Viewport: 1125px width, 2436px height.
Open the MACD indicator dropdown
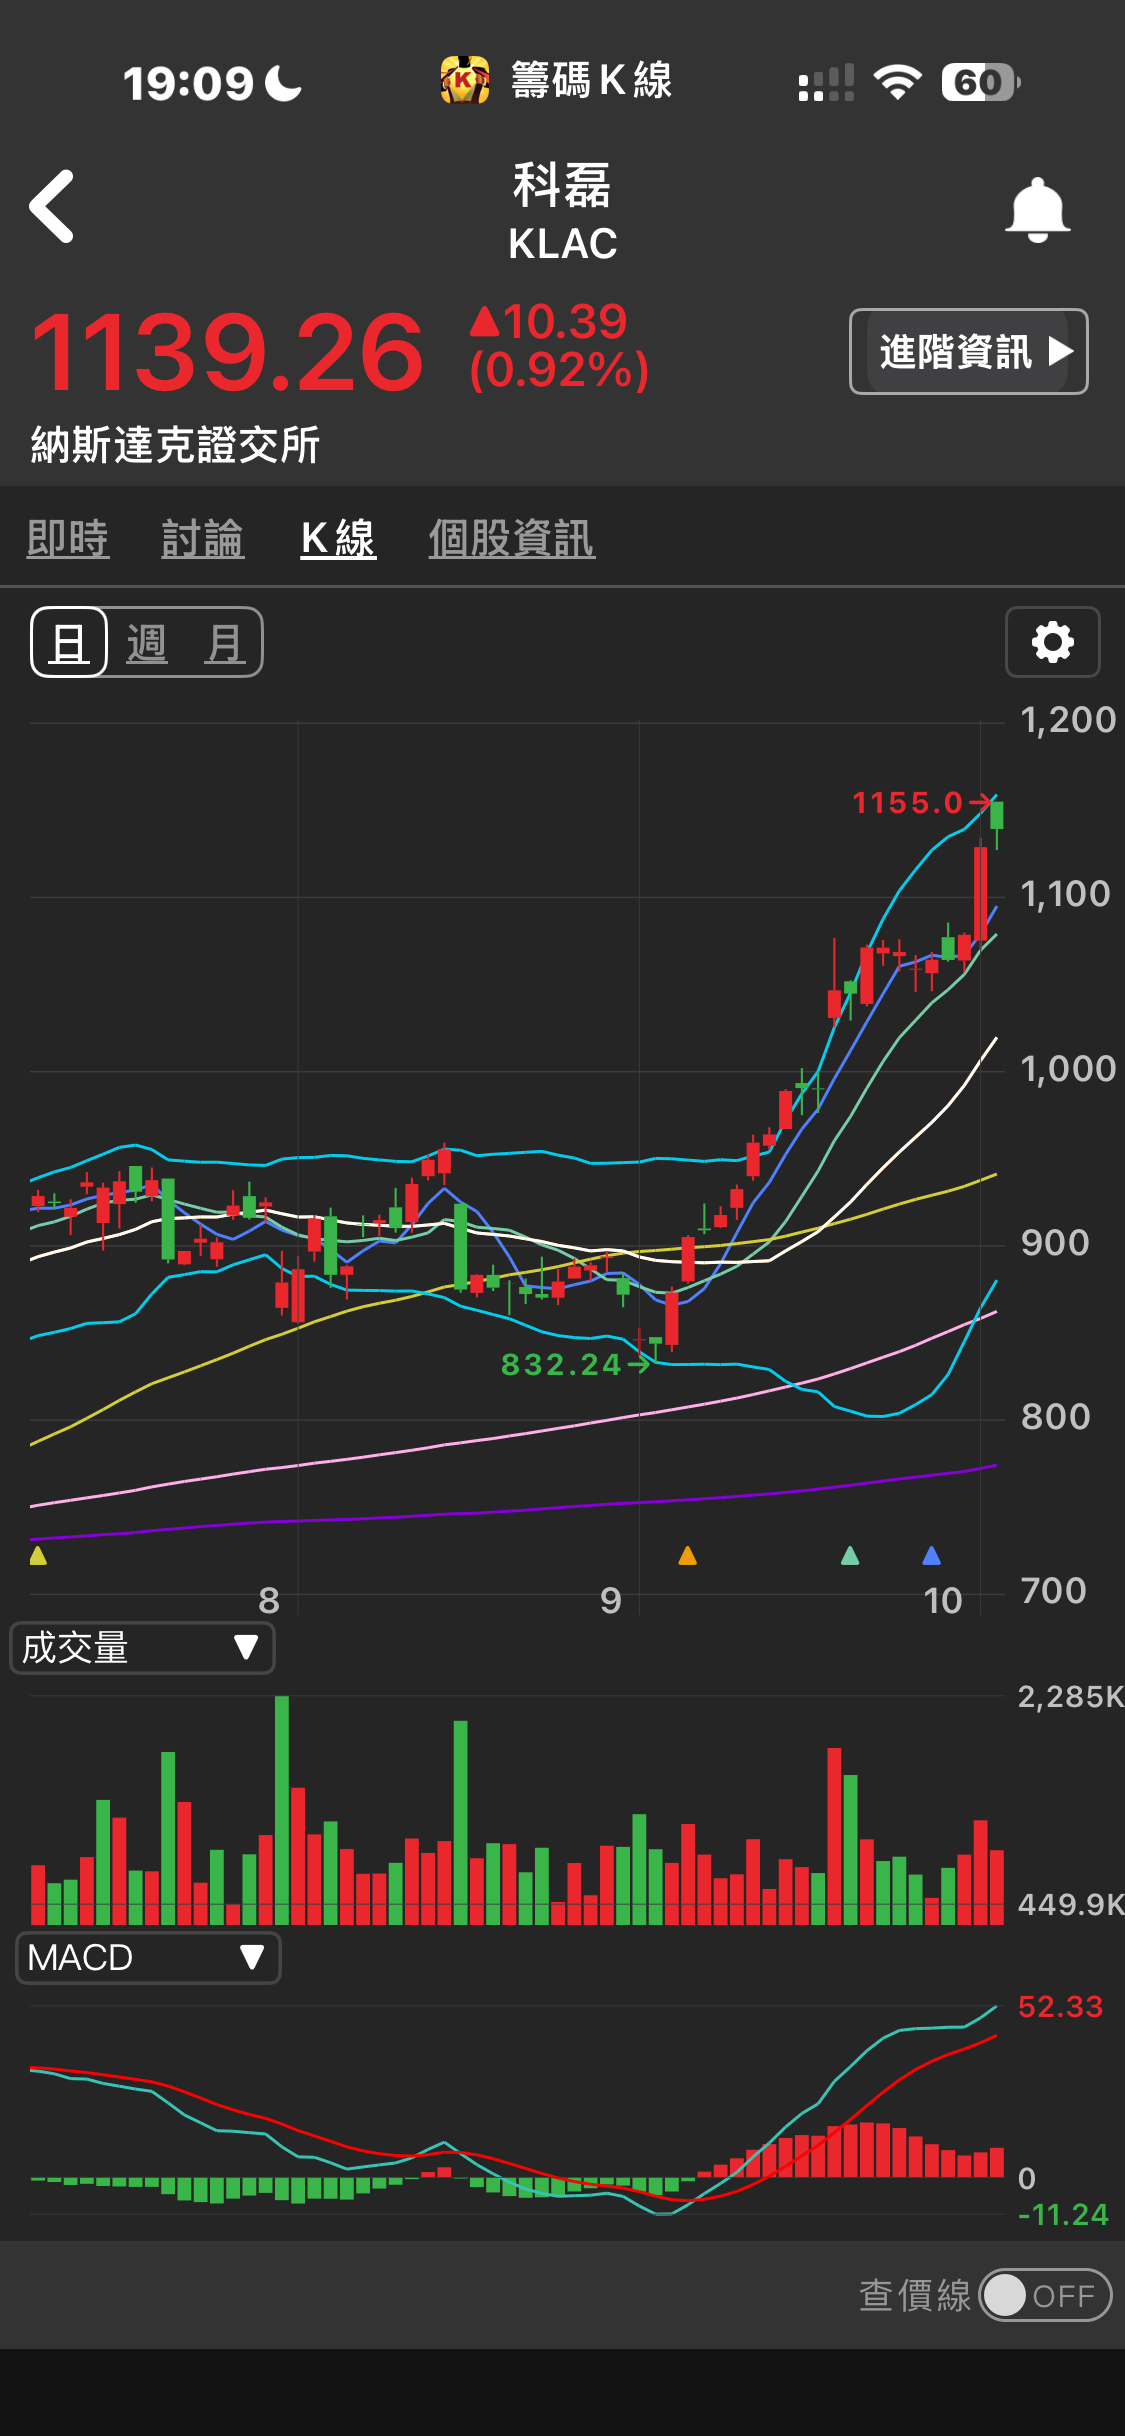tap(148, 1958)
